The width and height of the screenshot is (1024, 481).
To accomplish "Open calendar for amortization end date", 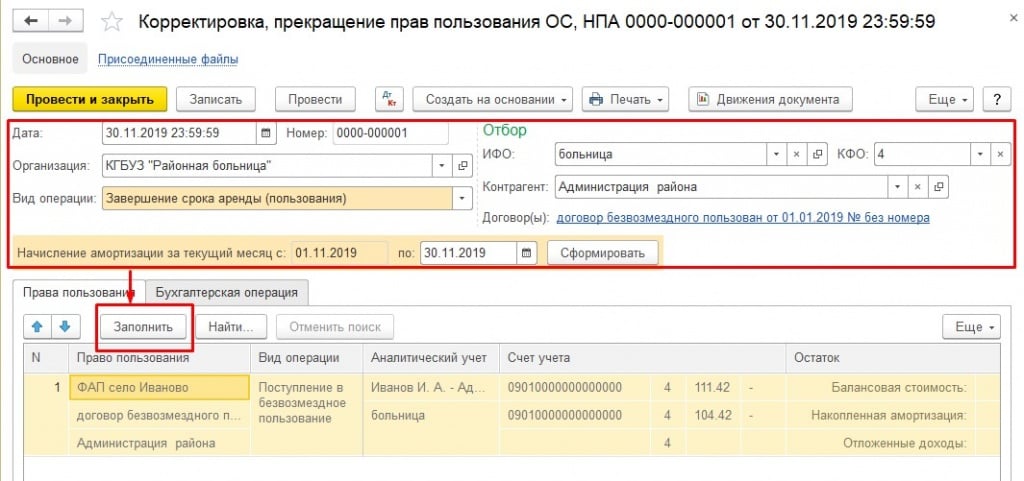I will [x=526, y=253].
